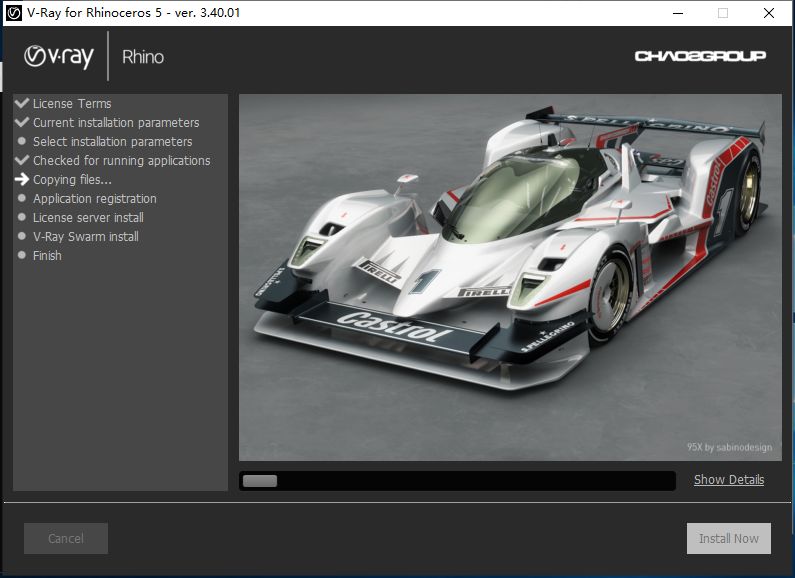795x578 pixels.
Task: Click the window title text
Action: pos(134,13)
